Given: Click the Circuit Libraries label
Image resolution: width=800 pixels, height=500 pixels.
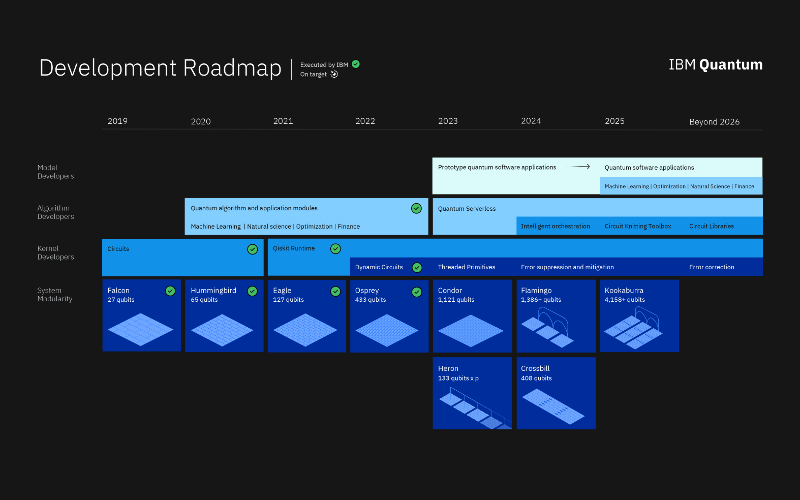Looking at the screenshot, I should click(712, 226).
